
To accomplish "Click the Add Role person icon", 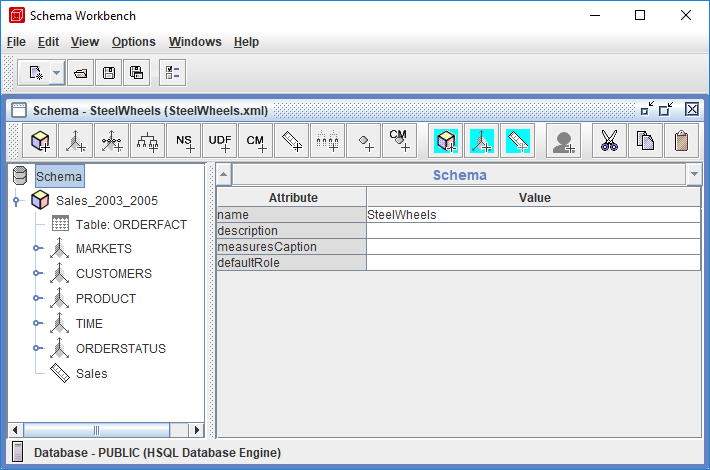I will pos(563,142).
